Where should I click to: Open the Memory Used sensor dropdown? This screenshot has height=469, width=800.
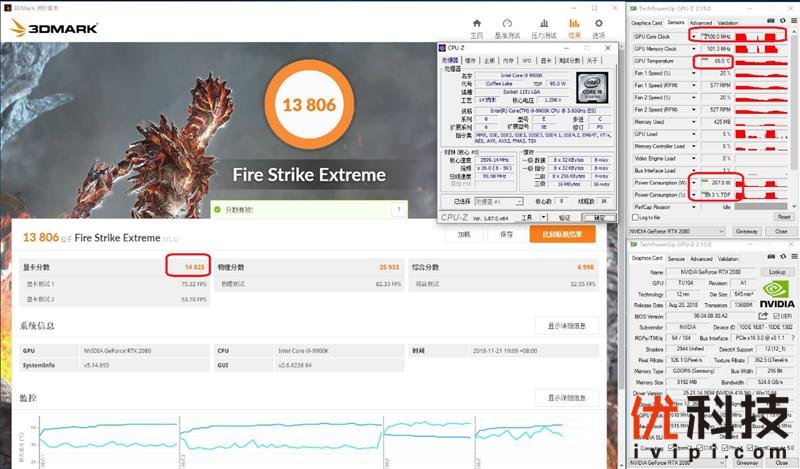tap(694, 122)
